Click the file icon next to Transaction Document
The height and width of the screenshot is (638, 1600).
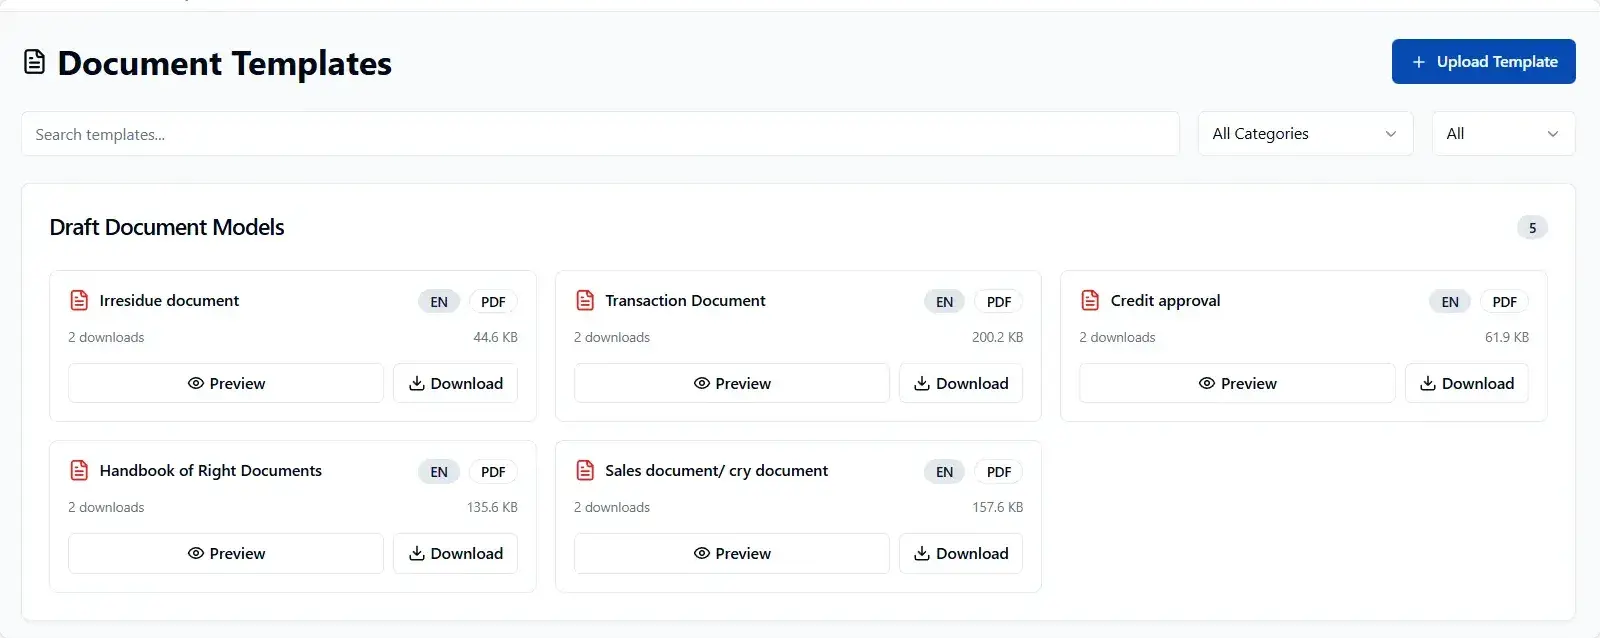[585, 301]
